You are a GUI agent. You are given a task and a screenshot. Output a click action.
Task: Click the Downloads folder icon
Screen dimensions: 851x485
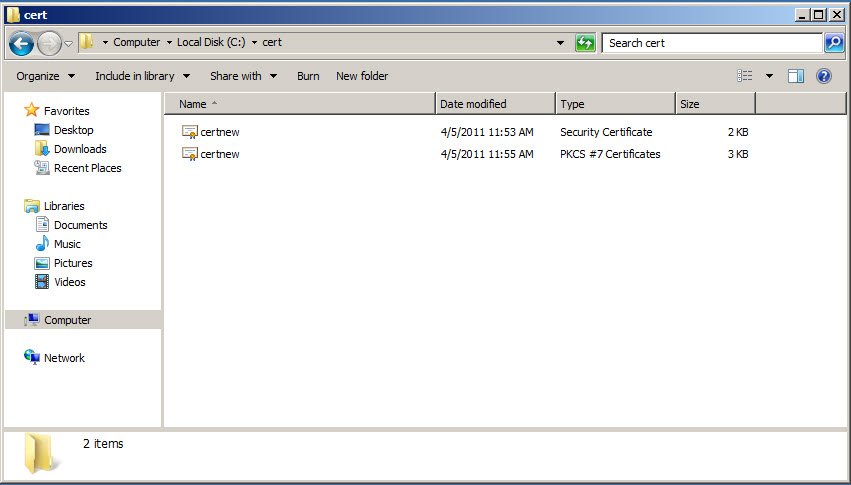[42, 149]
